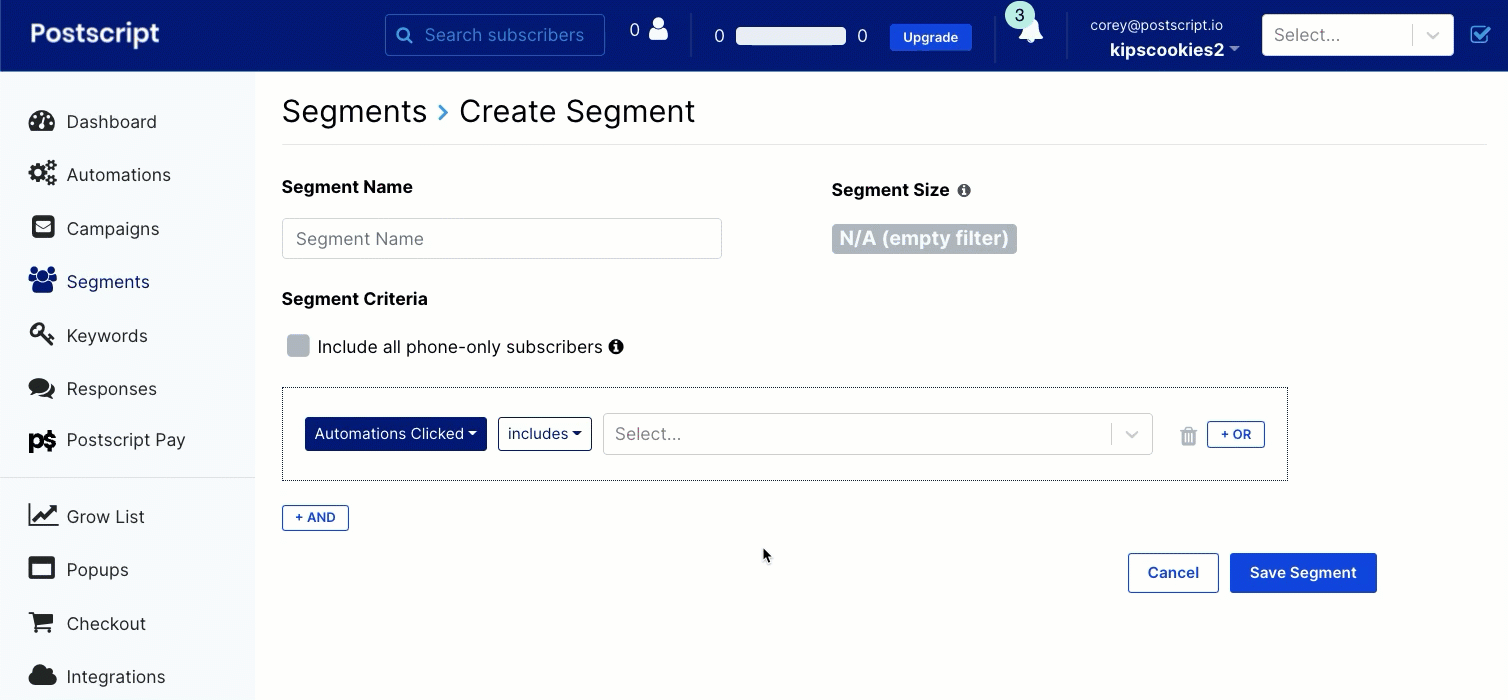Click the Keywords key icon
Viewport: 1508px width, 700px height.
[42, 334]
